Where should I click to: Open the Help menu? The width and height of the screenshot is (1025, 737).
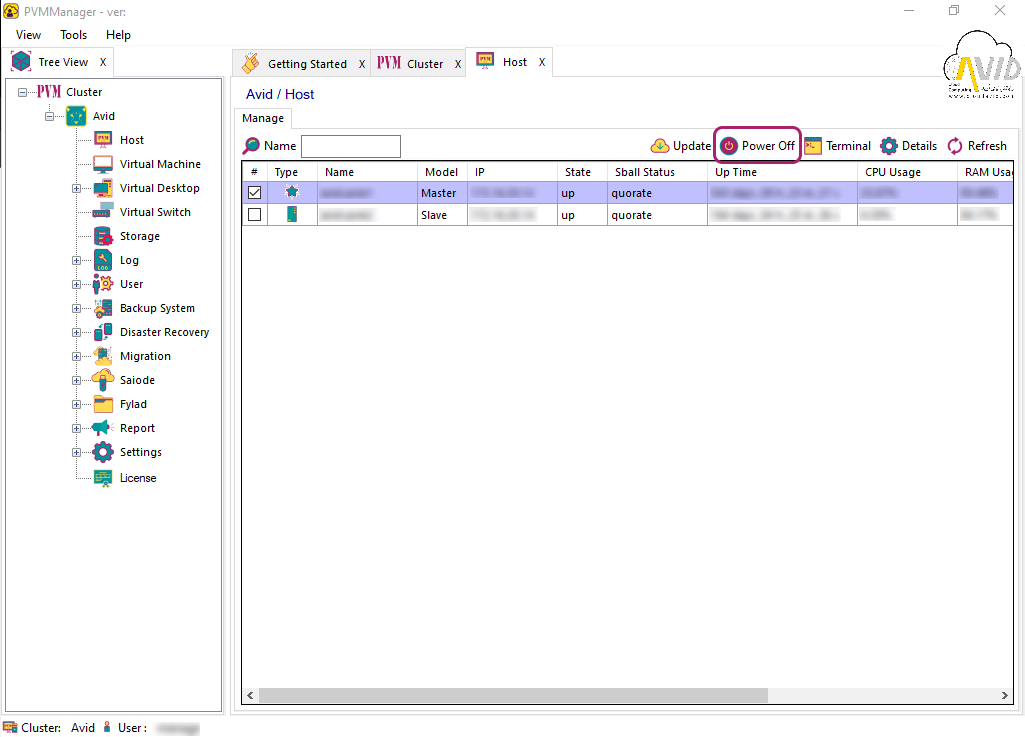(118, 35)
